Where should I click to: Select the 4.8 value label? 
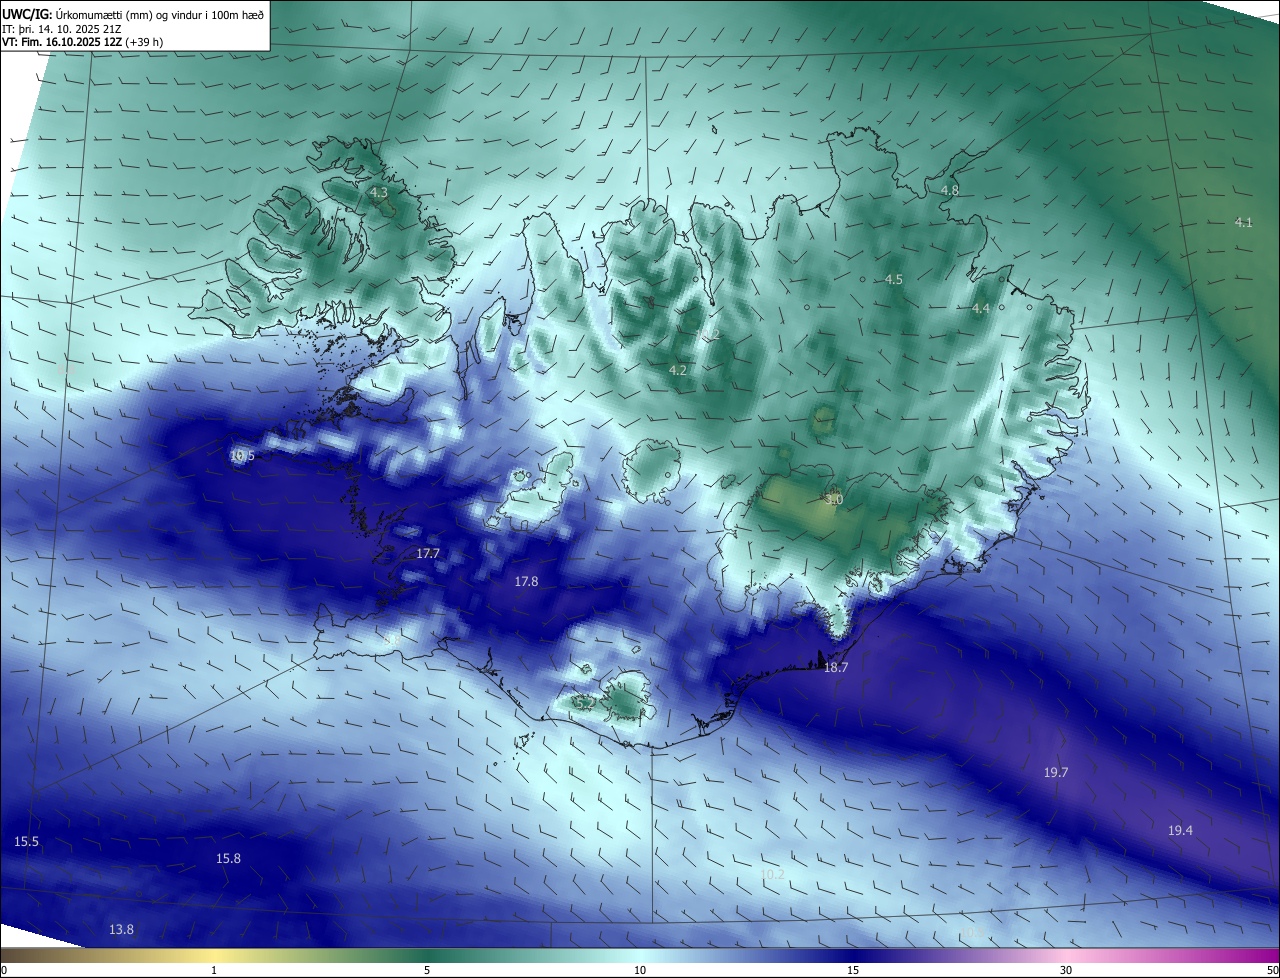point(950,190)
